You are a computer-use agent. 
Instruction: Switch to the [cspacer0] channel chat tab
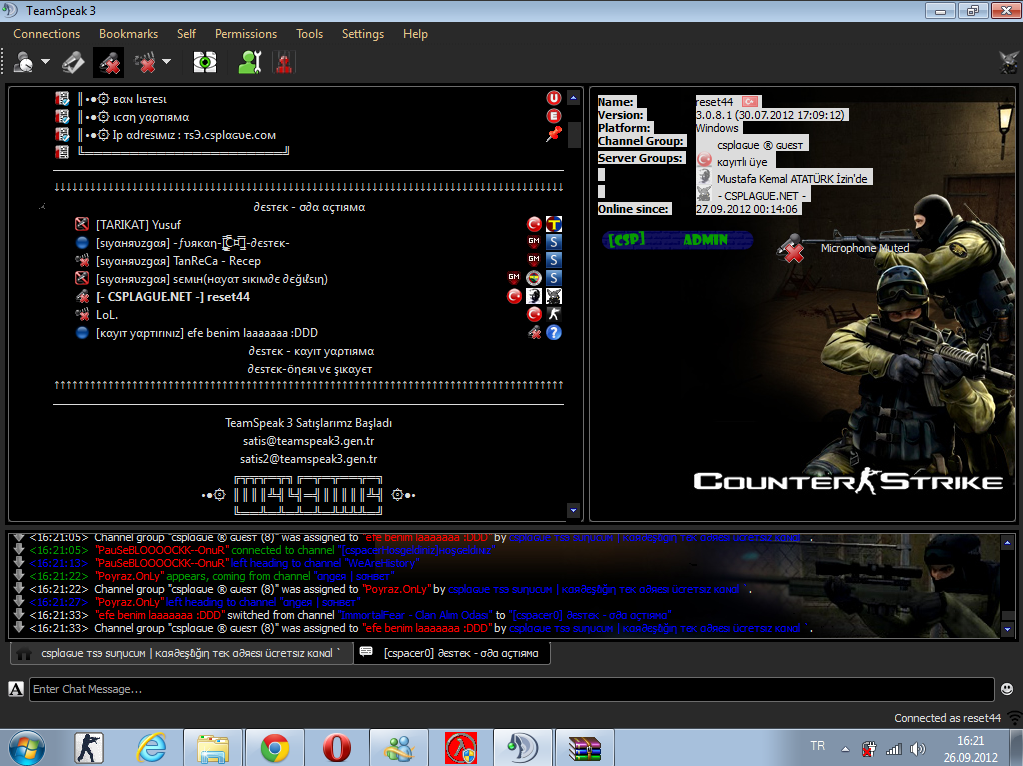click(x=452, y=653)
